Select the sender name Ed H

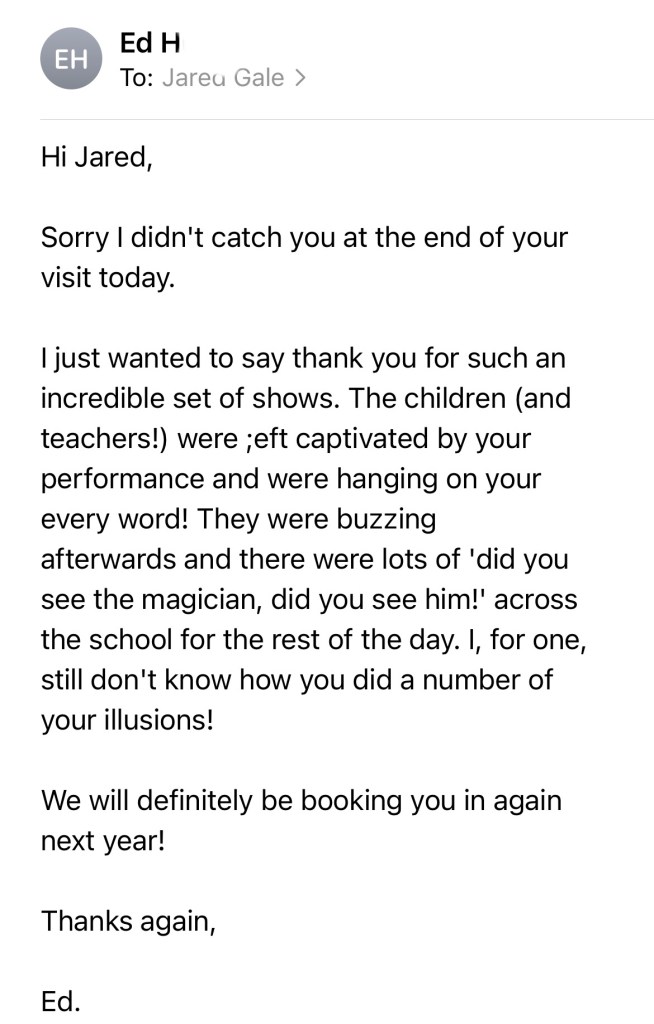(x=148, y=43)
